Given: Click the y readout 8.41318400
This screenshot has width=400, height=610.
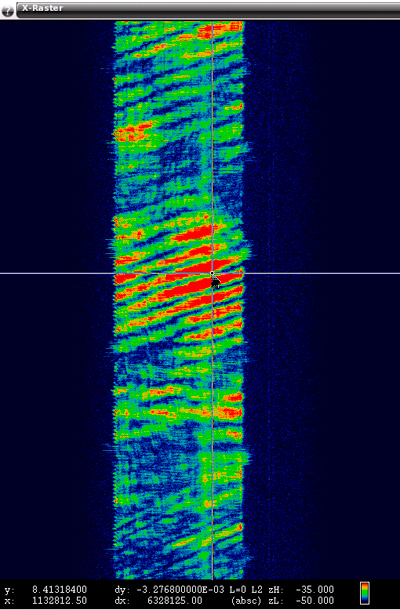Looking at the screenshot, I should click(x=60, y=590).
